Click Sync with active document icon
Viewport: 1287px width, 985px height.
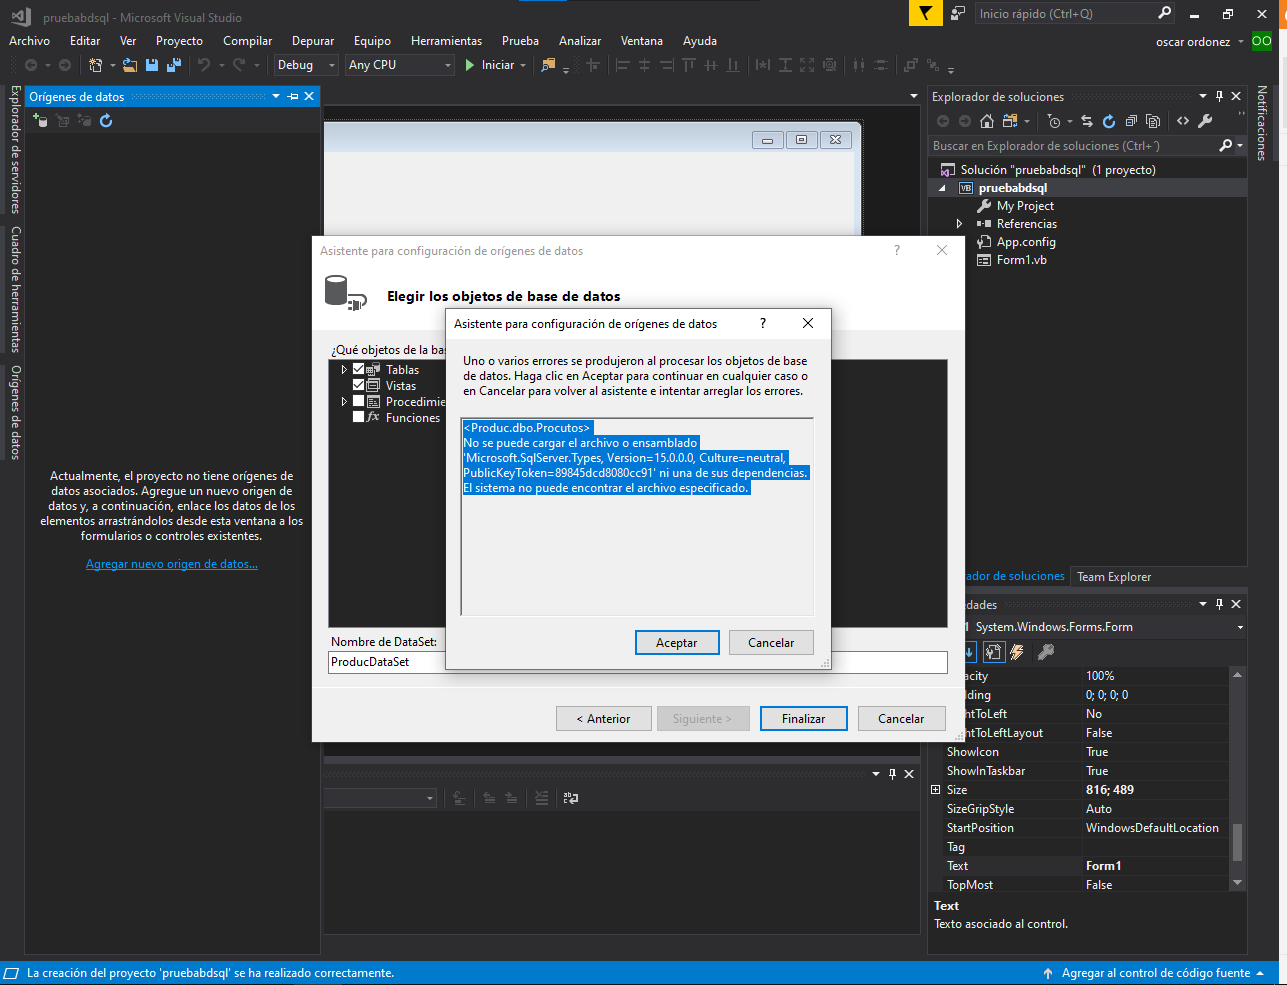(1087, 121)
